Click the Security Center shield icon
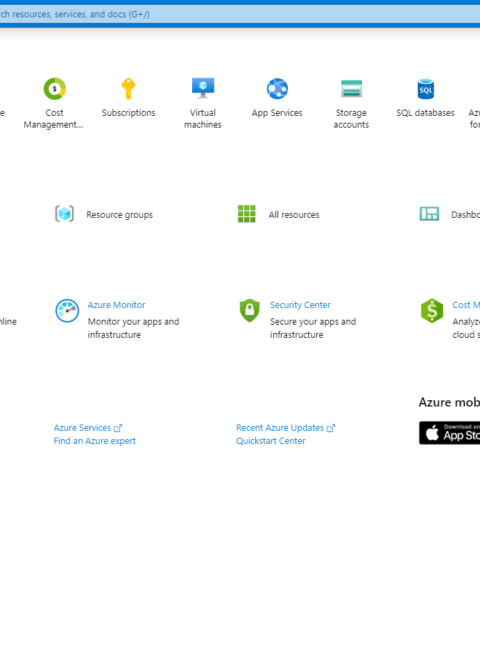 pos(250,310)
